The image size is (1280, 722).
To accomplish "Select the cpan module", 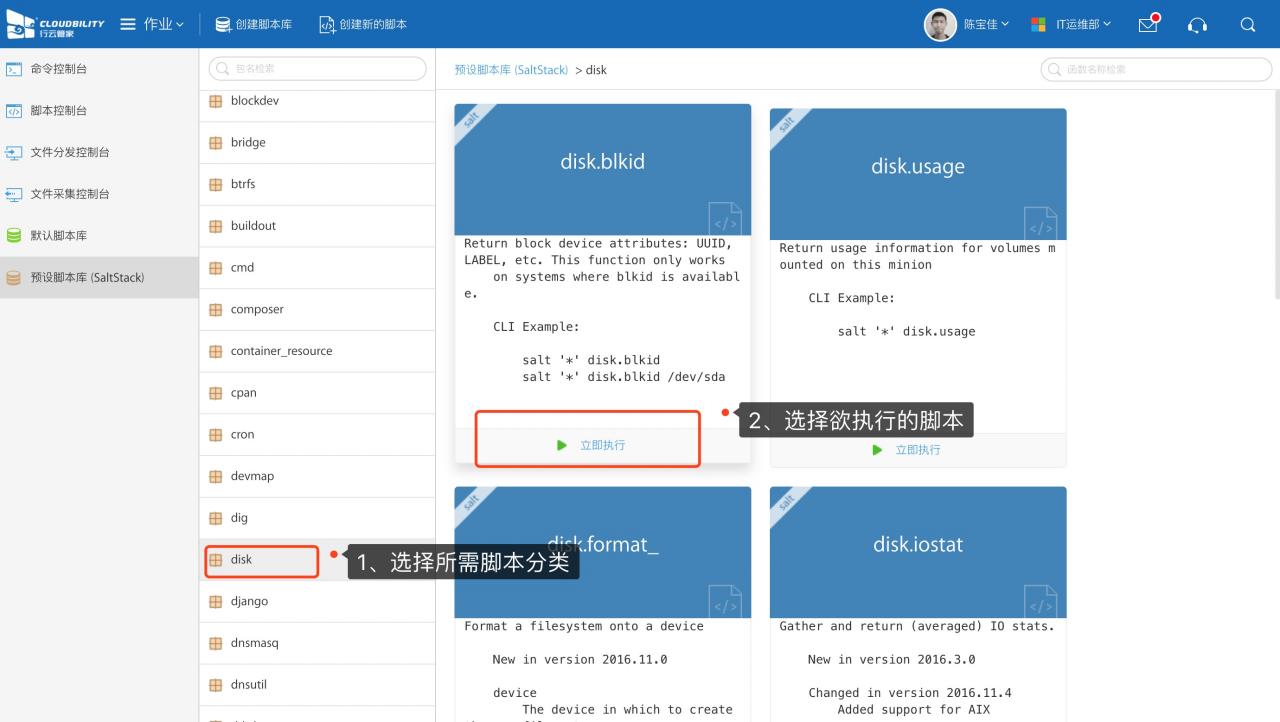I will (x=317, y=393).
